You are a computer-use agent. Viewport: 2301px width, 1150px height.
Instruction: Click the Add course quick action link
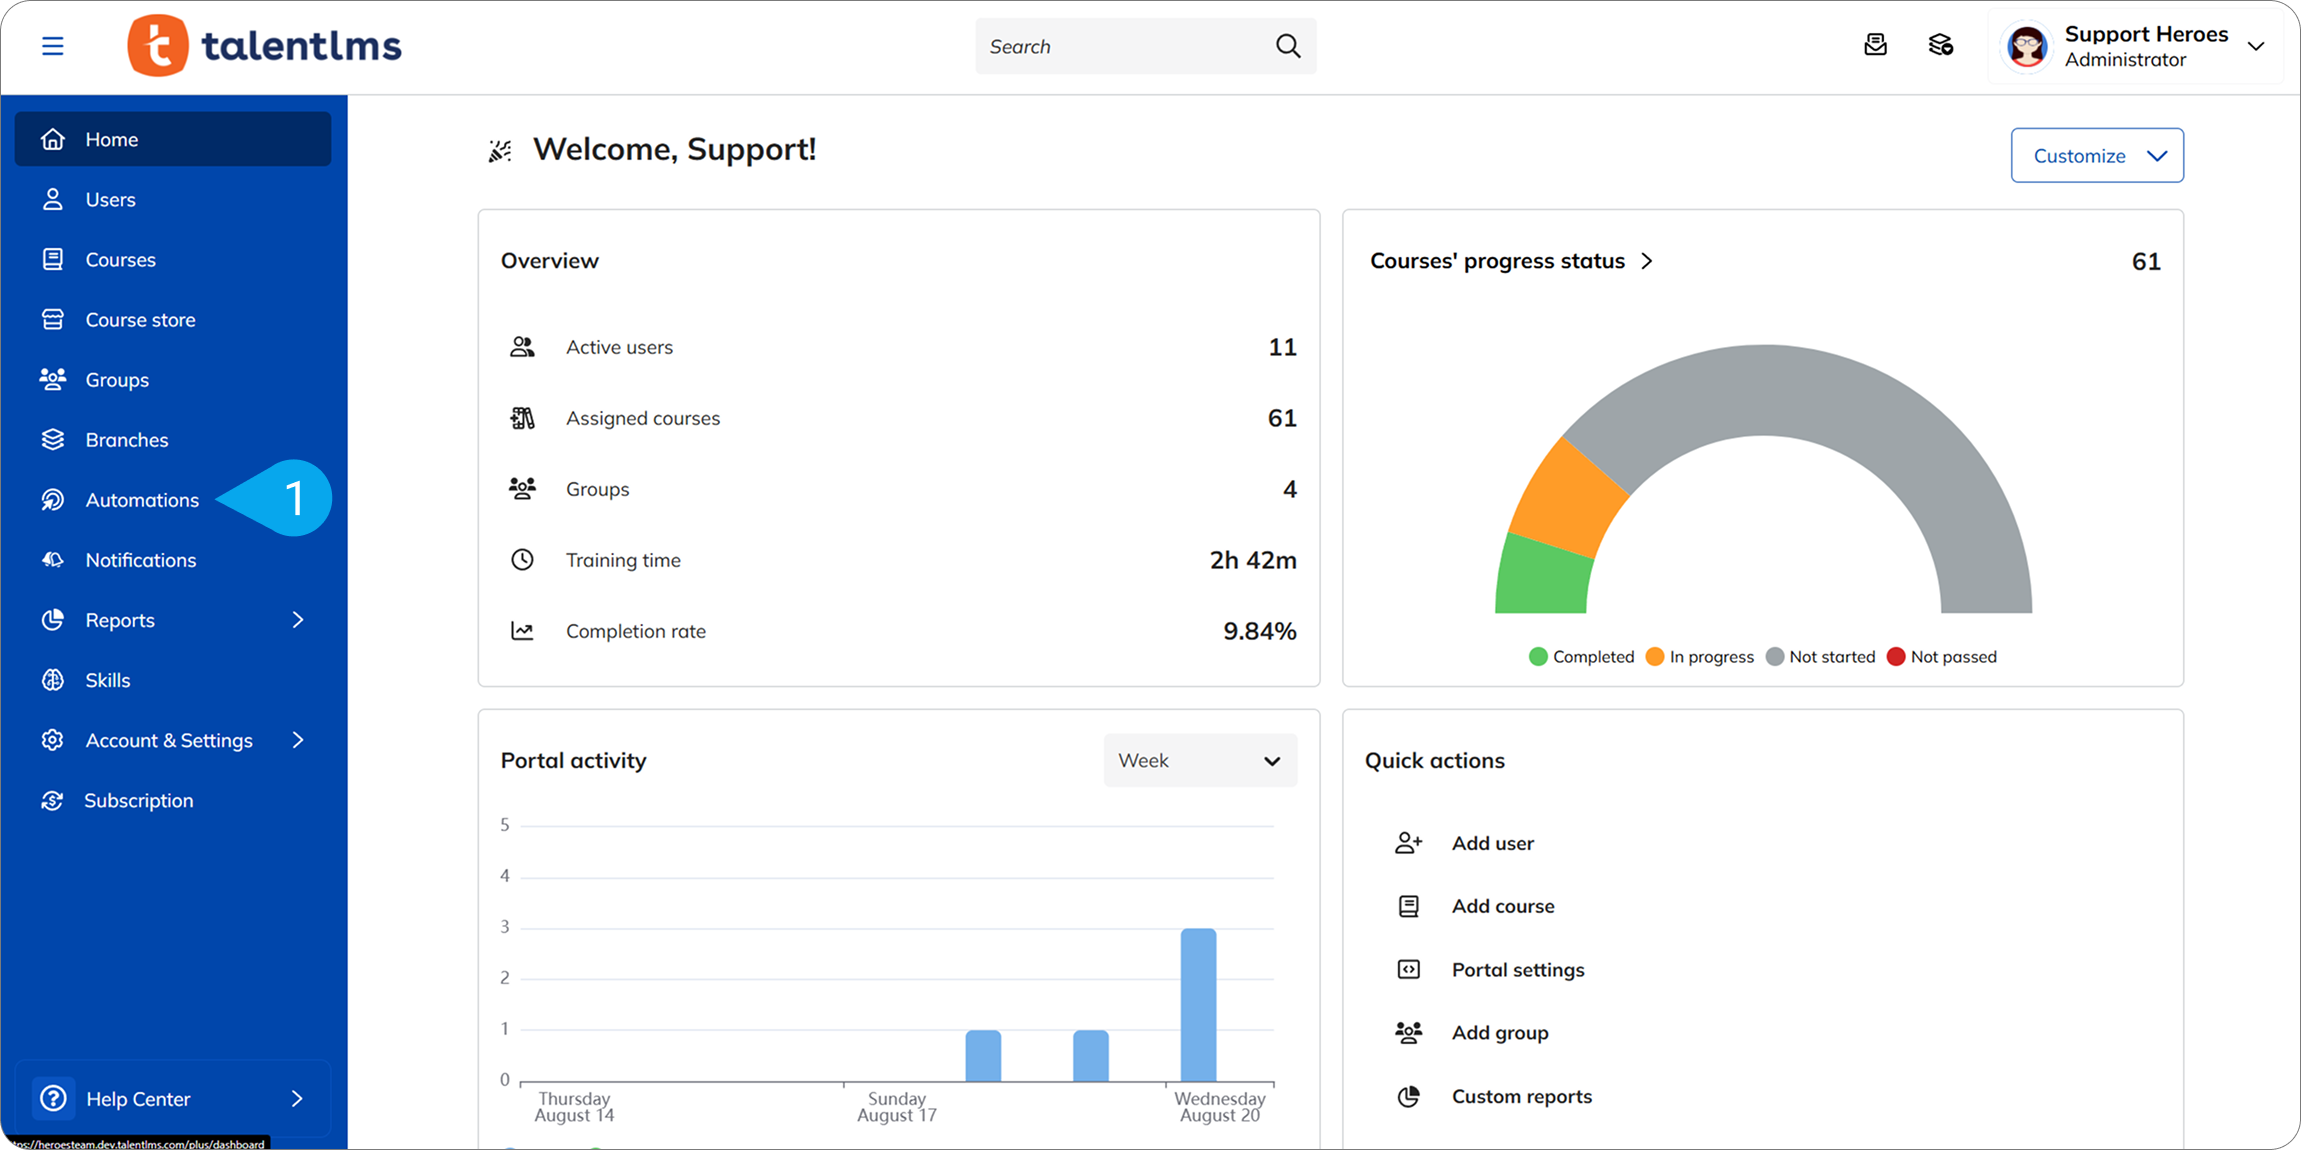(x=1502, y=906)
